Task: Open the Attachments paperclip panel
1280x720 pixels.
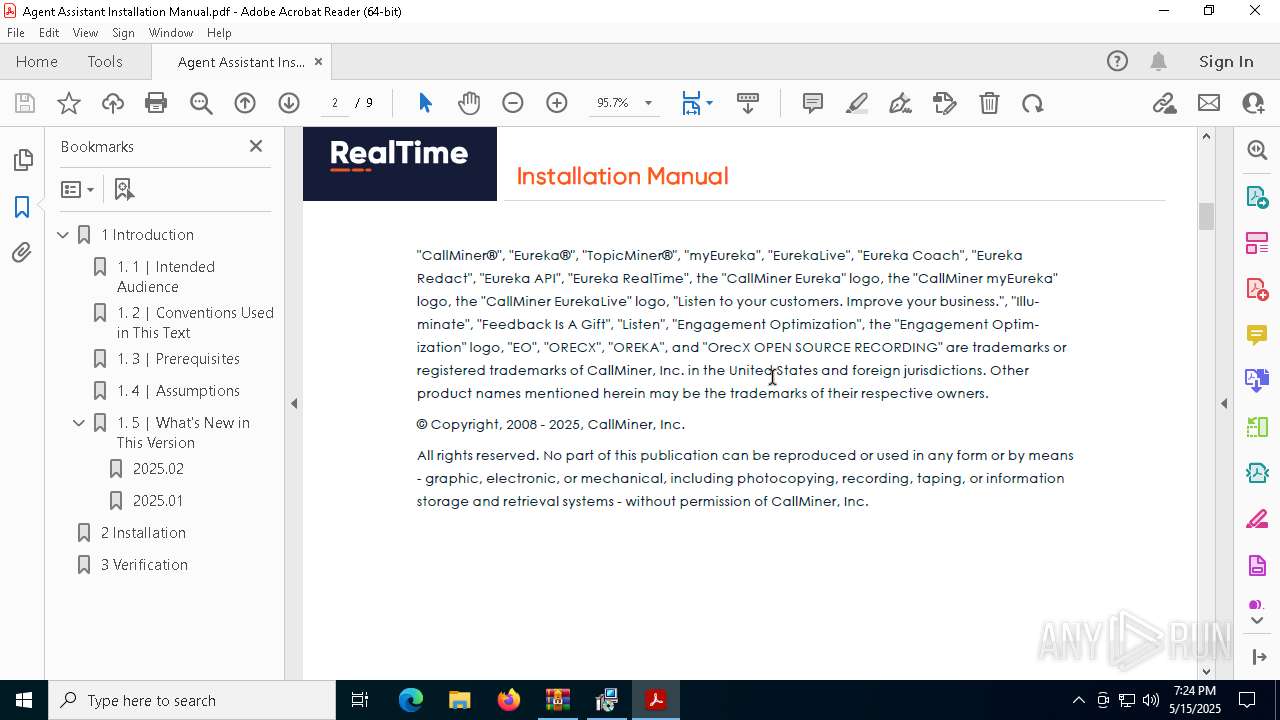Action: (x=22, y=253)
